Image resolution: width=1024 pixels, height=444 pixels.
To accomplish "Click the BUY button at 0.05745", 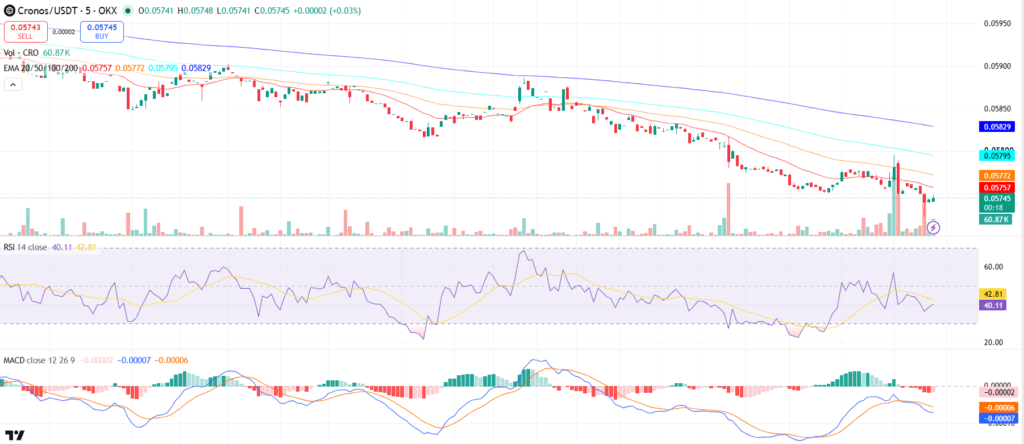I will click(102, 32).
